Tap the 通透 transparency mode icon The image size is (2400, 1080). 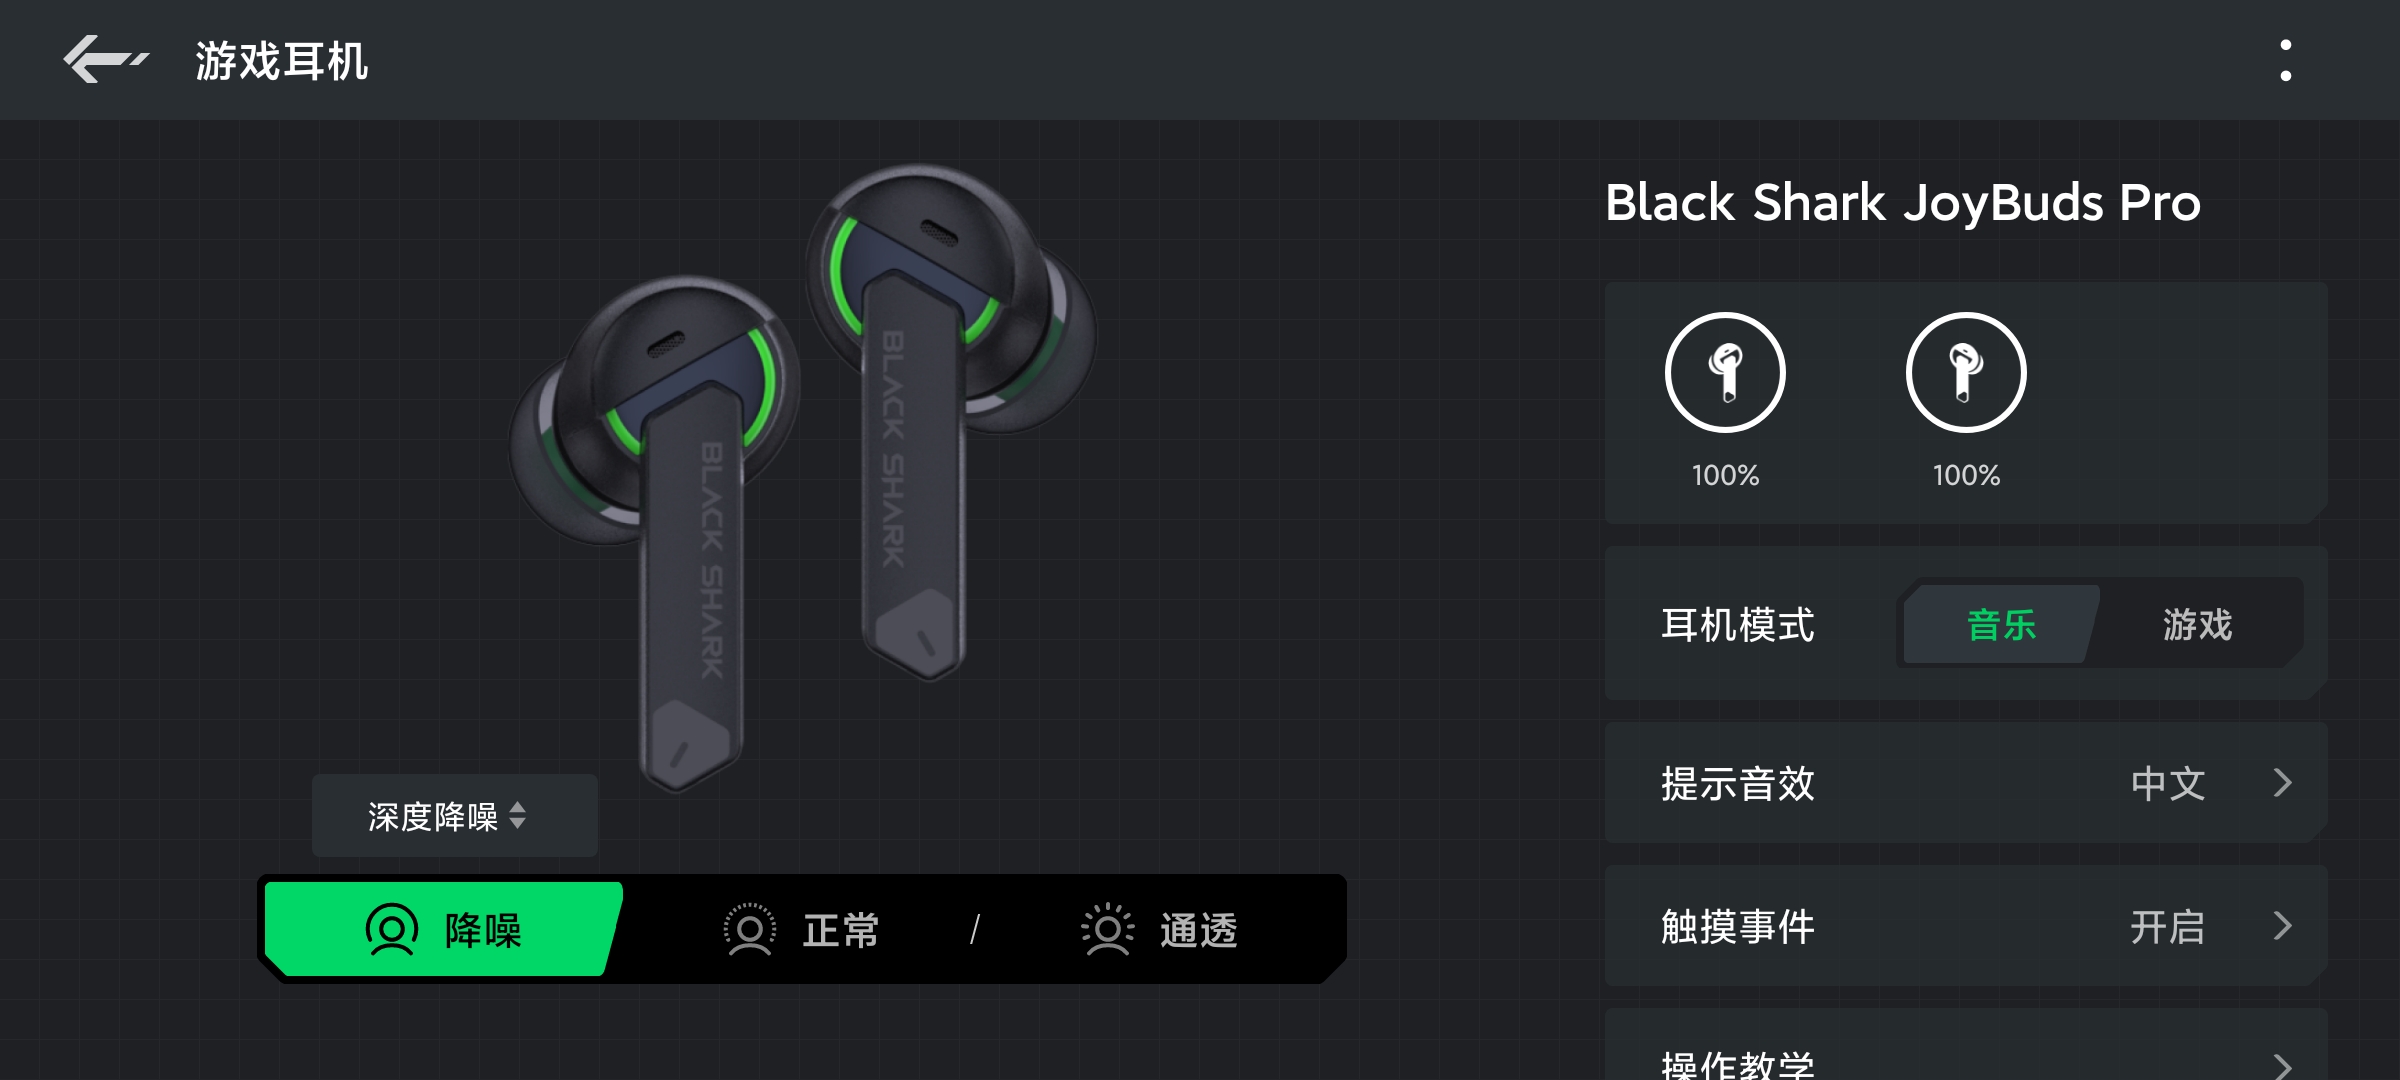pos(1107,930)
